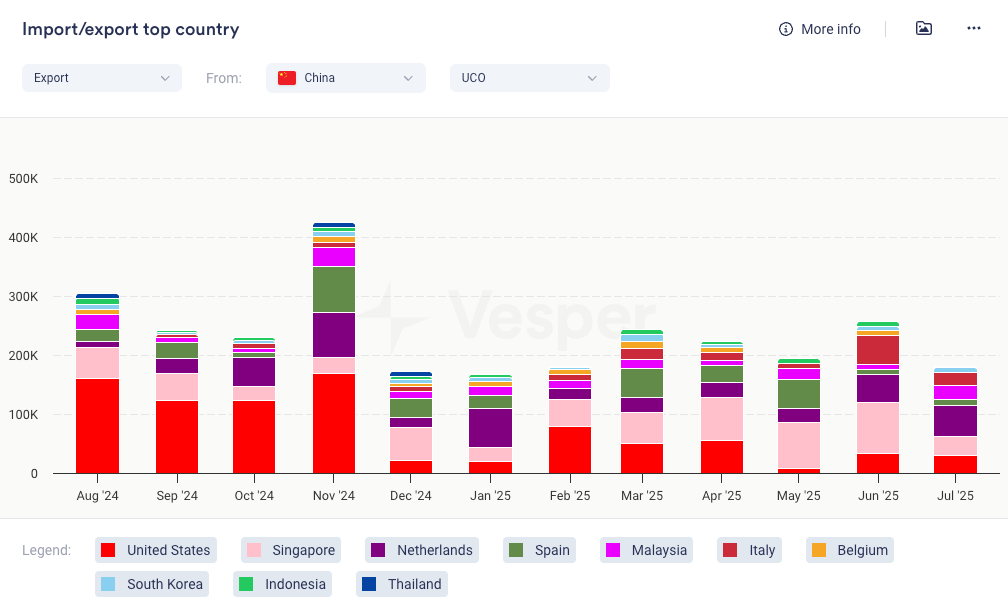Click the More info link
This screenshot has height=611, width=1008.
(830, 29)
